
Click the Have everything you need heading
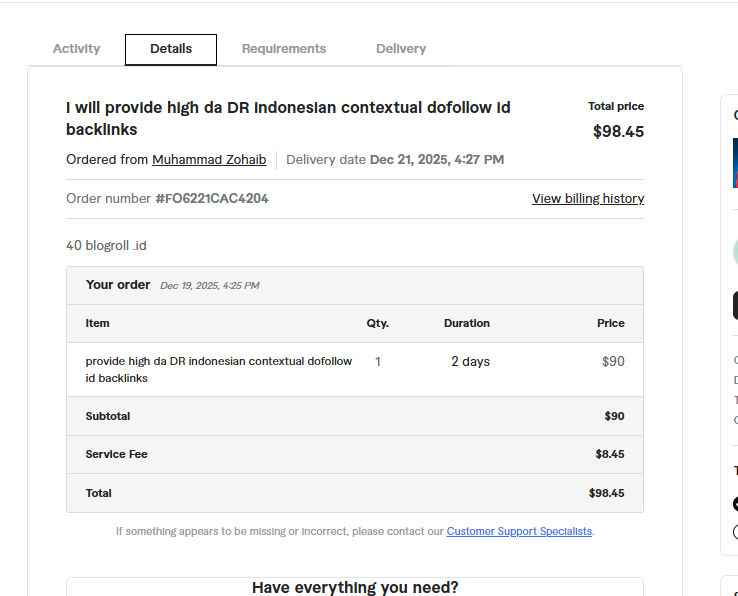point(355,587)
